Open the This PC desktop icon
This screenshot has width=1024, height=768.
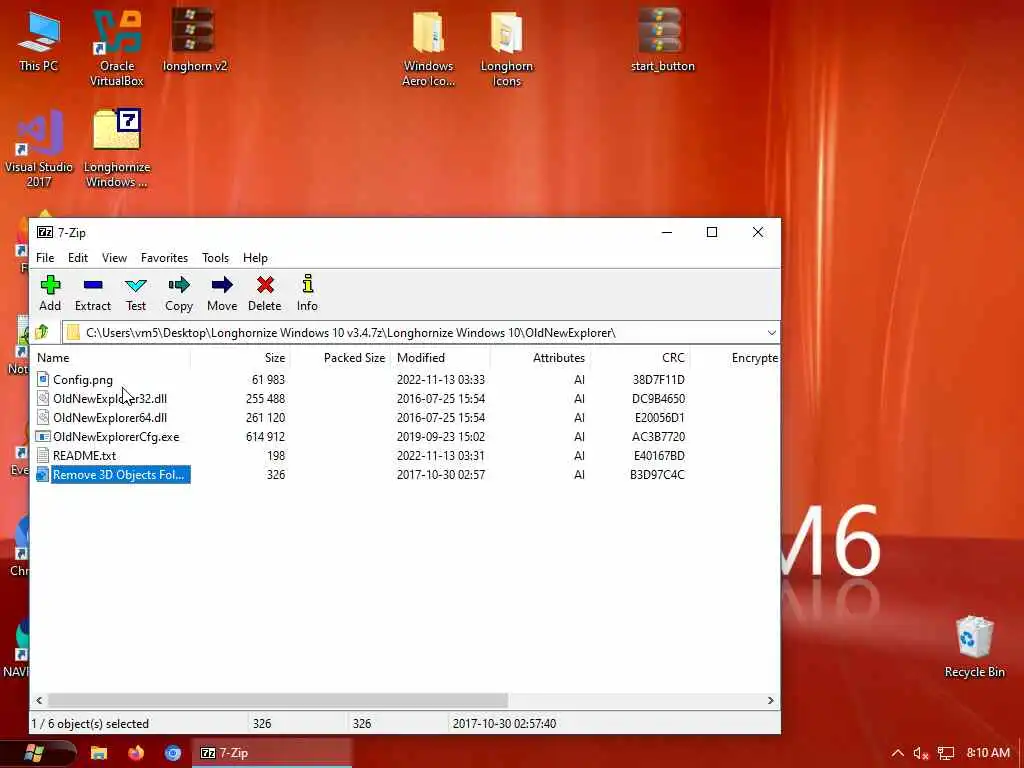[x=39, y=39]
